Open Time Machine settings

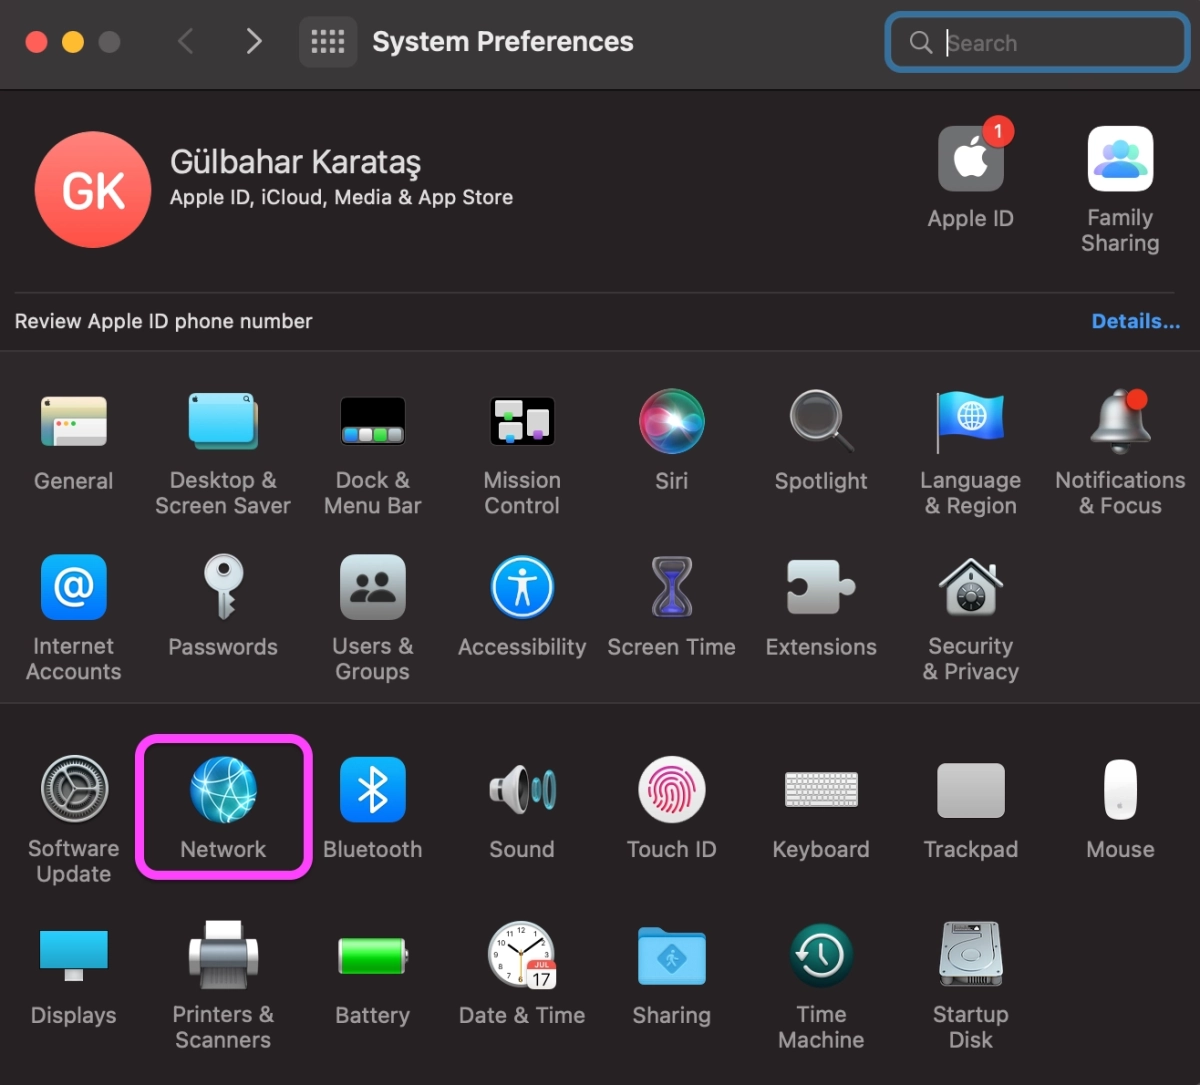click(x=820, y=956)
